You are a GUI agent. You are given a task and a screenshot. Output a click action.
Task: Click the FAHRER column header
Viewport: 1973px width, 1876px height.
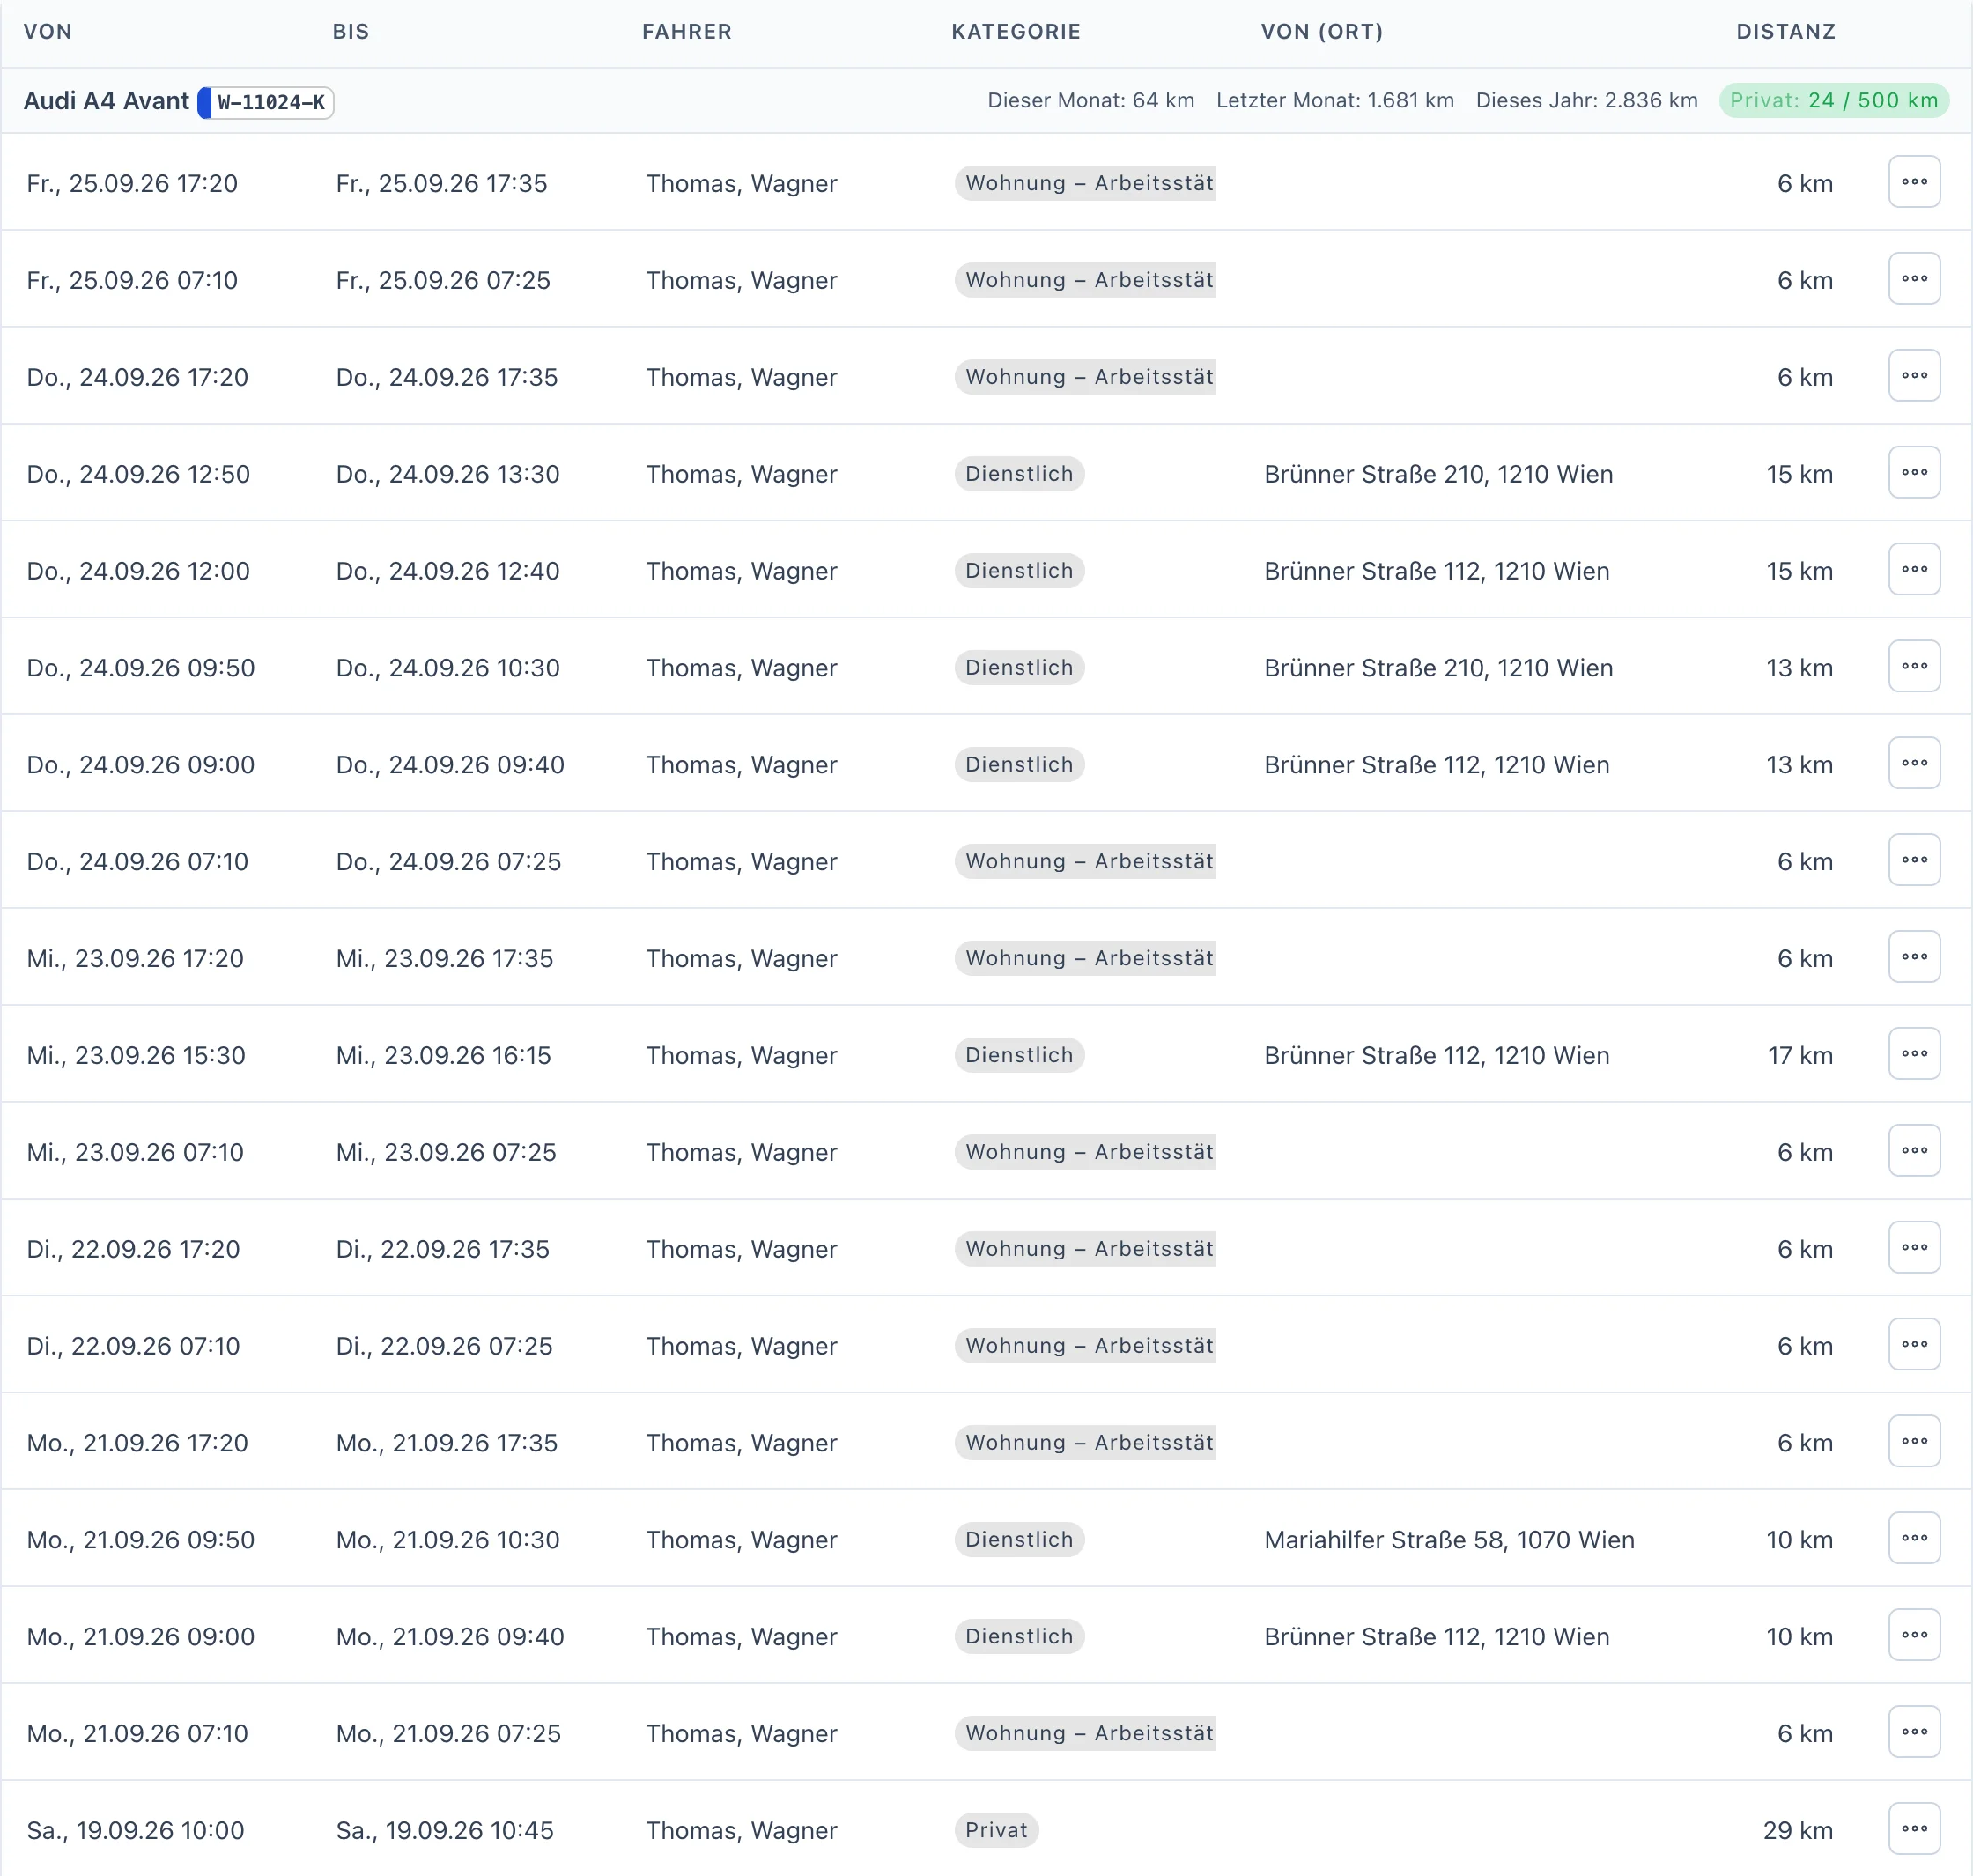687,32
